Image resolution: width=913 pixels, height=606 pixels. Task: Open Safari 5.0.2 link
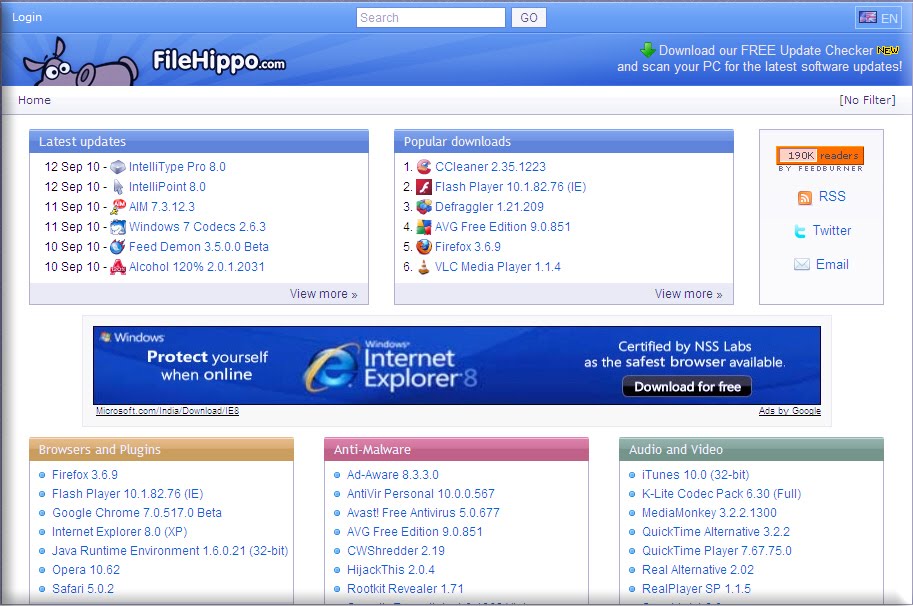(x=83, y=589)
